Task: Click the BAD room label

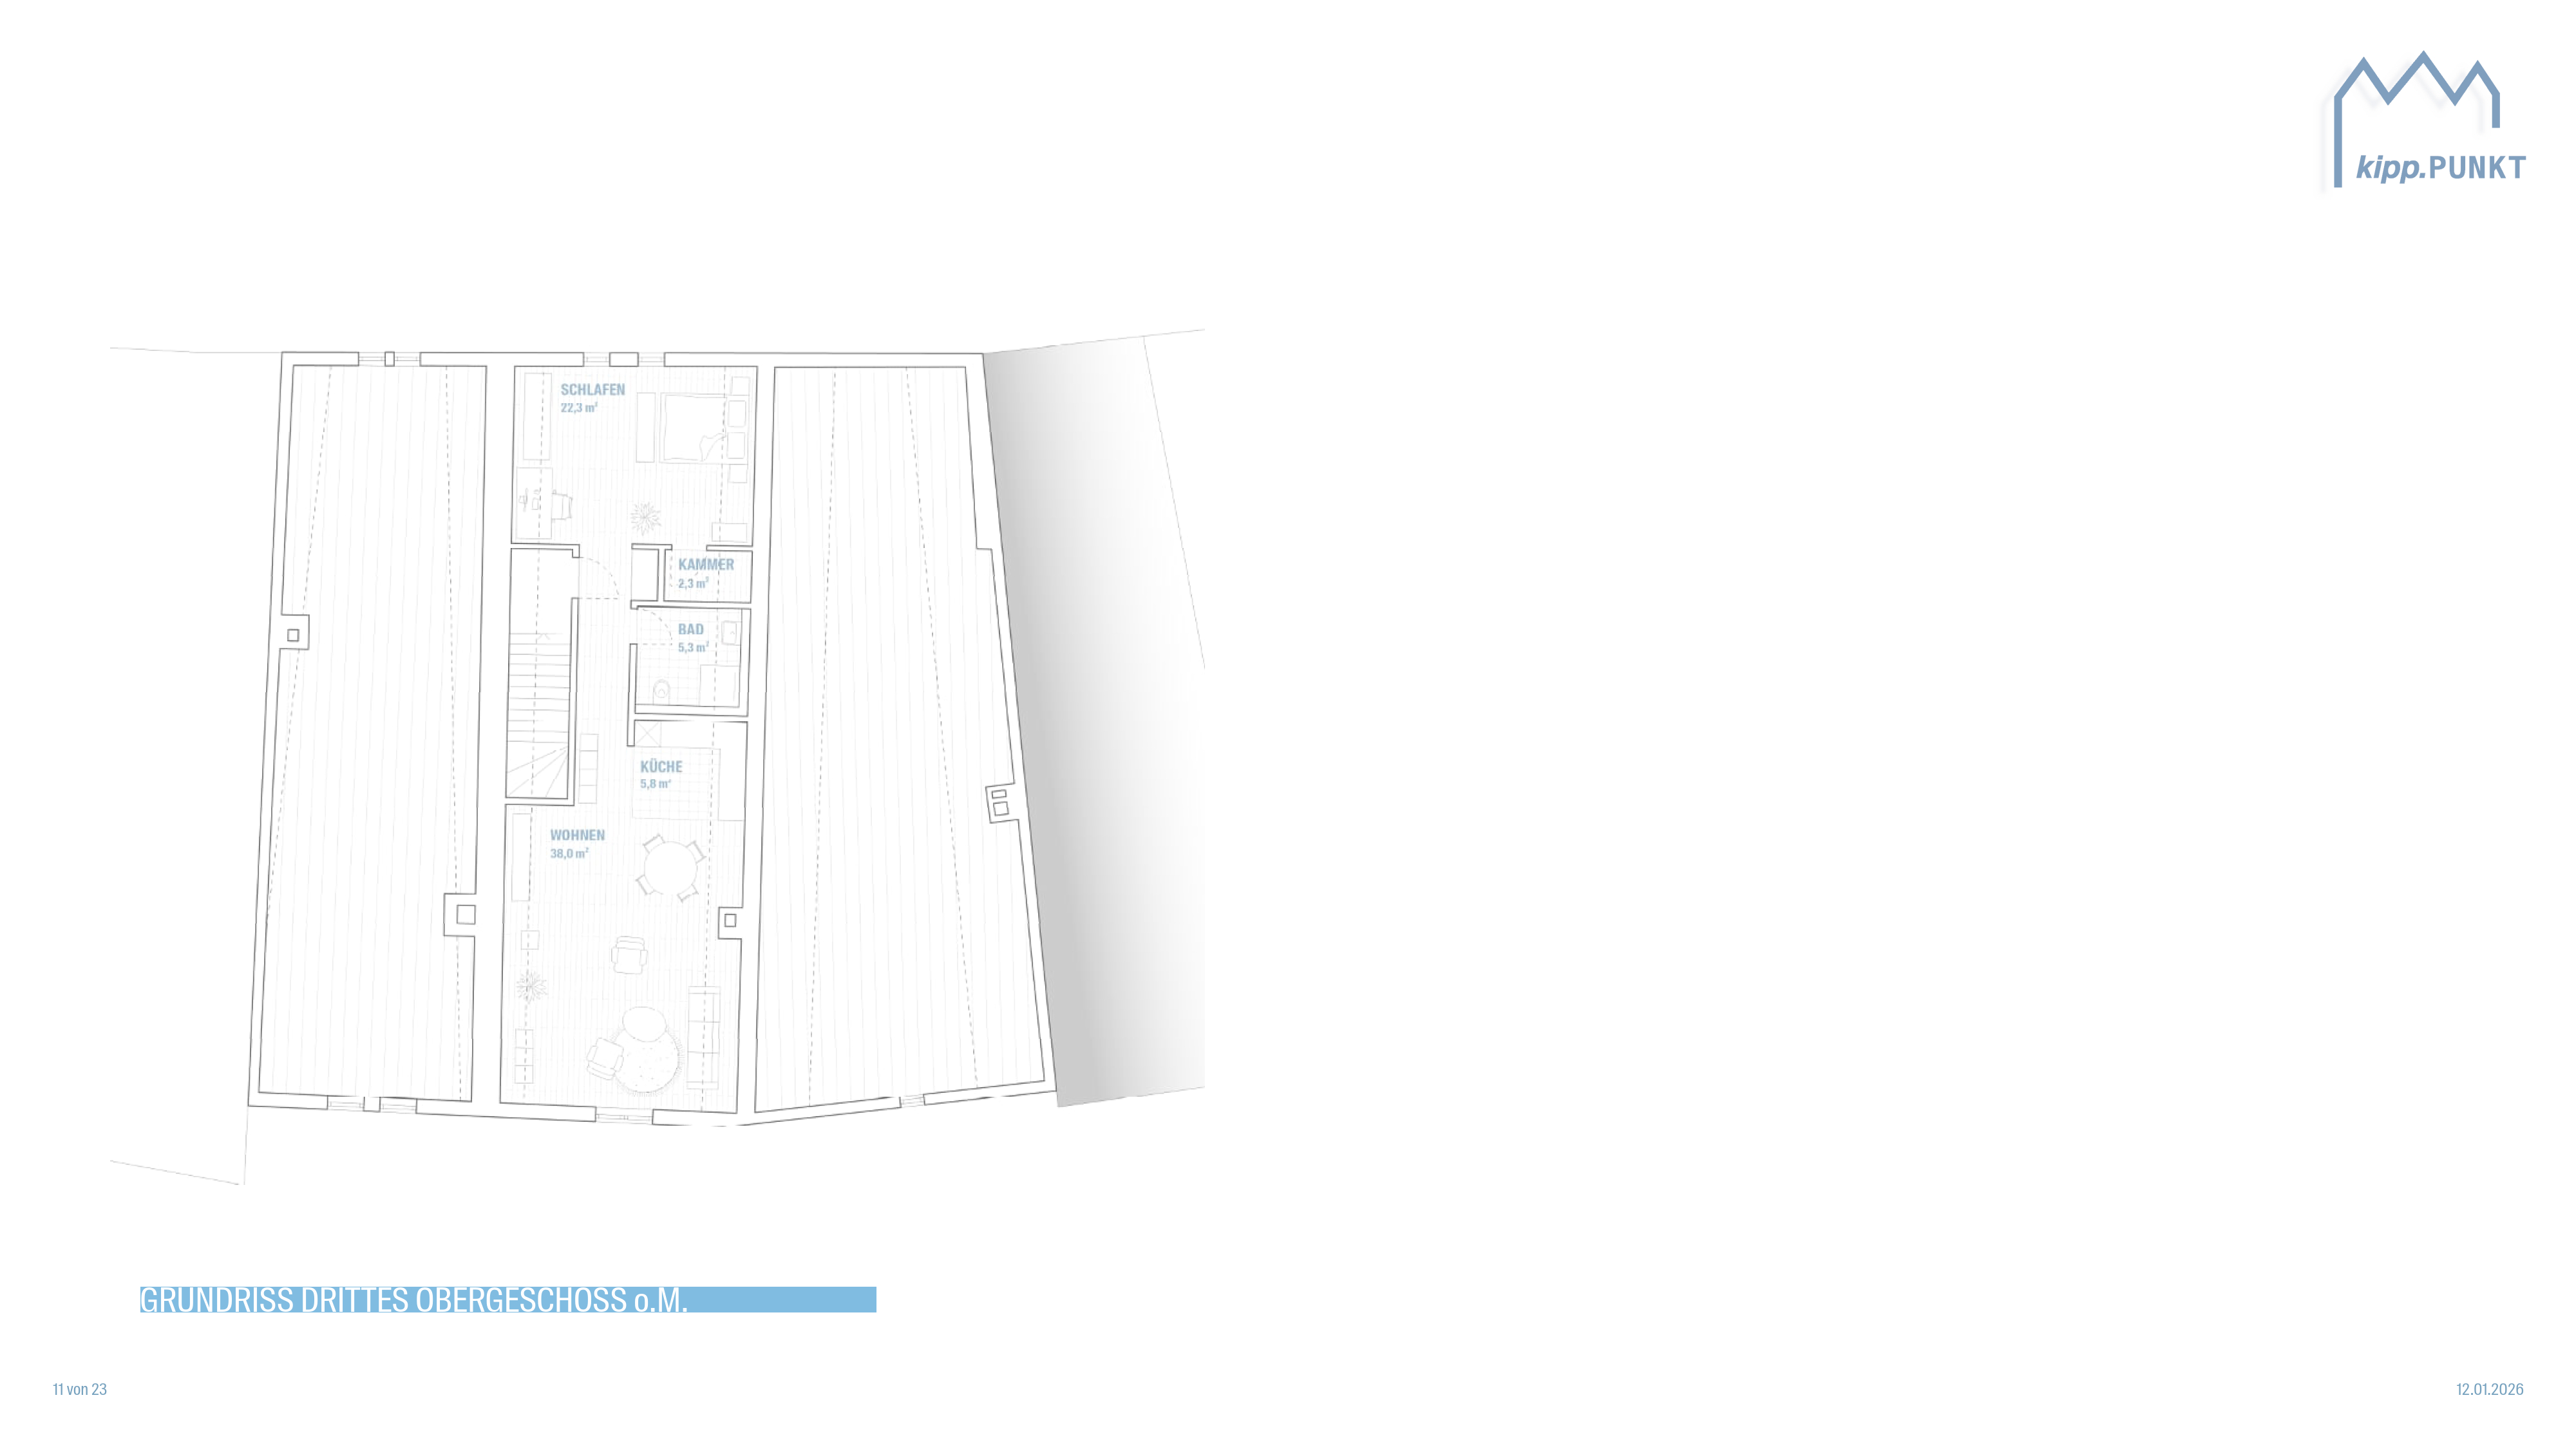Action: click(691, 630)
